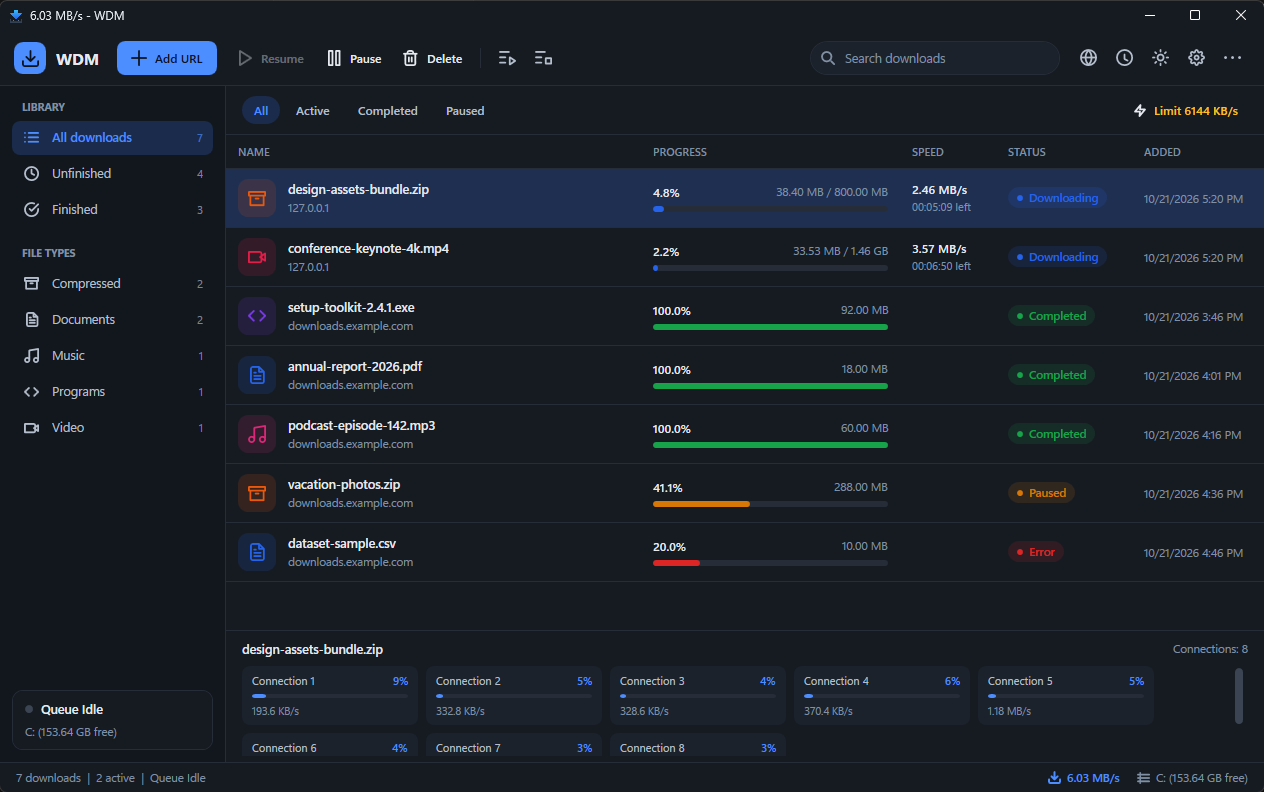Screen dimensions: 1264x792
Task: Sort by the ADDED column header
Action: (x=1162, y=153)
